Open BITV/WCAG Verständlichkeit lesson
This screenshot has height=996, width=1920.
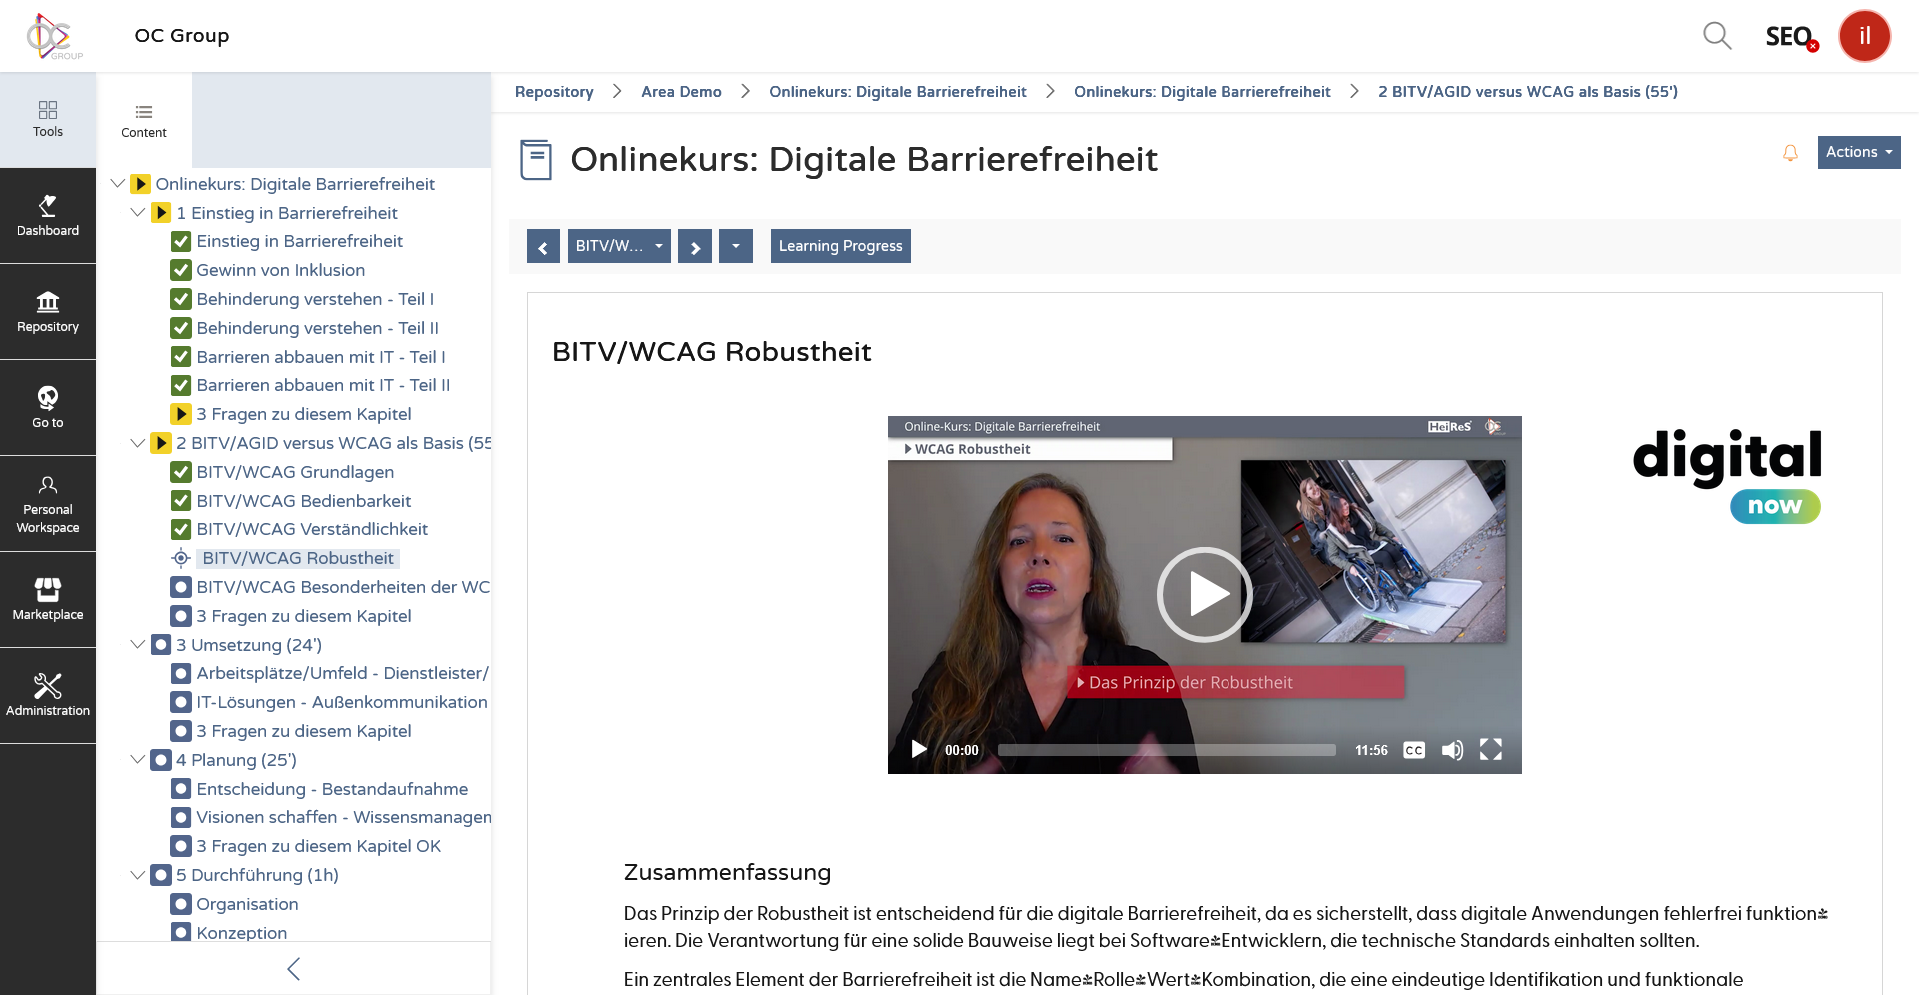(312, 529)
